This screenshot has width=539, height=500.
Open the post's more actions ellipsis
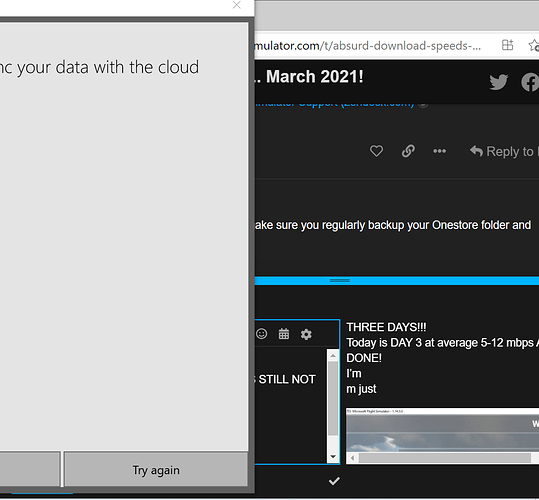tap(439, 151)
